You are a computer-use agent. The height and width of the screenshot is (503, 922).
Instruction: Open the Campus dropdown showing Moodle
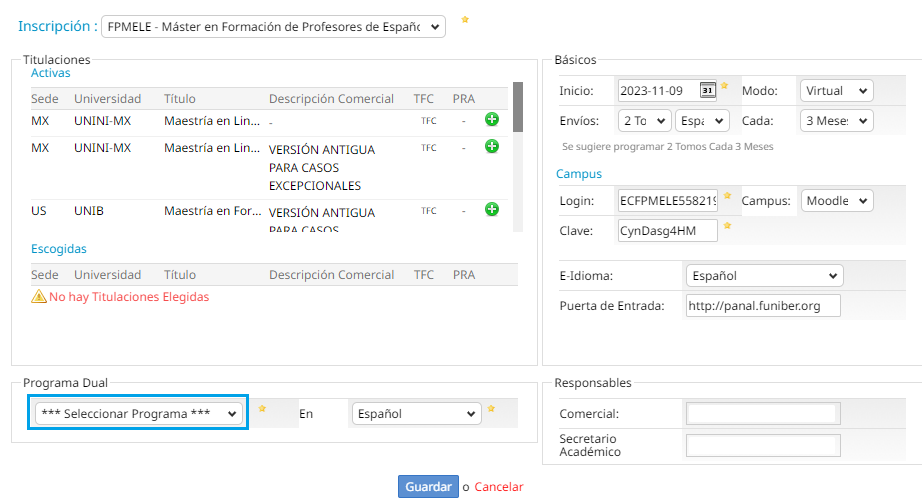(x=836, y=201)
